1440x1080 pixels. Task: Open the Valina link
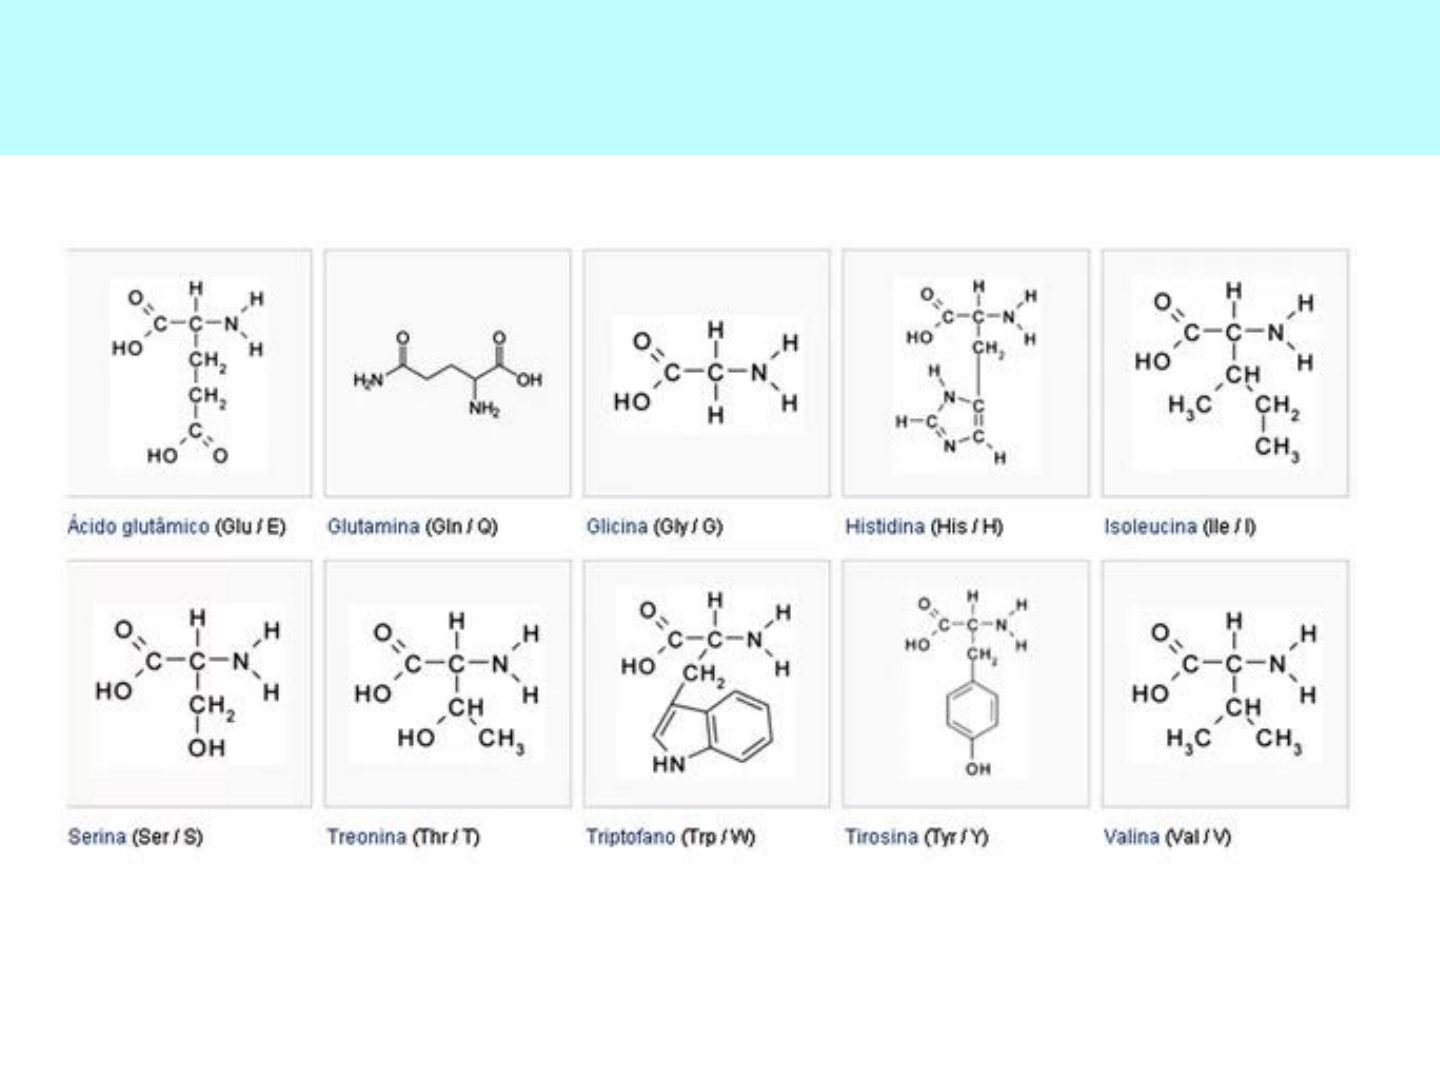point(1131,836)
